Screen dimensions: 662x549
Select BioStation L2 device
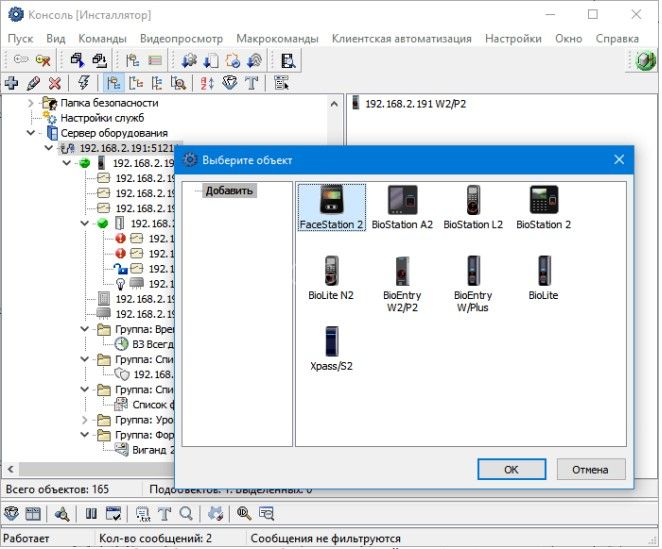pyautogui.click(x=473, y=207)
